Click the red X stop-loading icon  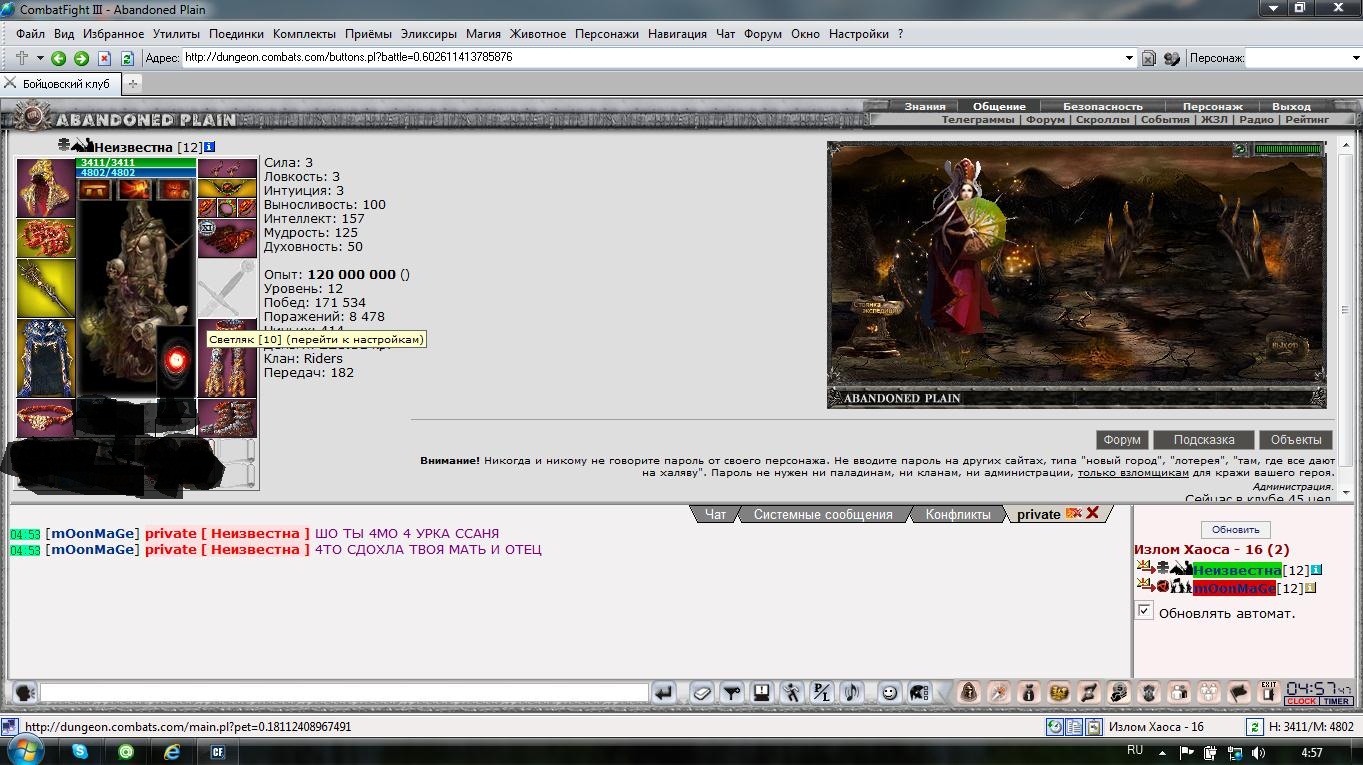tap(104, 58)
